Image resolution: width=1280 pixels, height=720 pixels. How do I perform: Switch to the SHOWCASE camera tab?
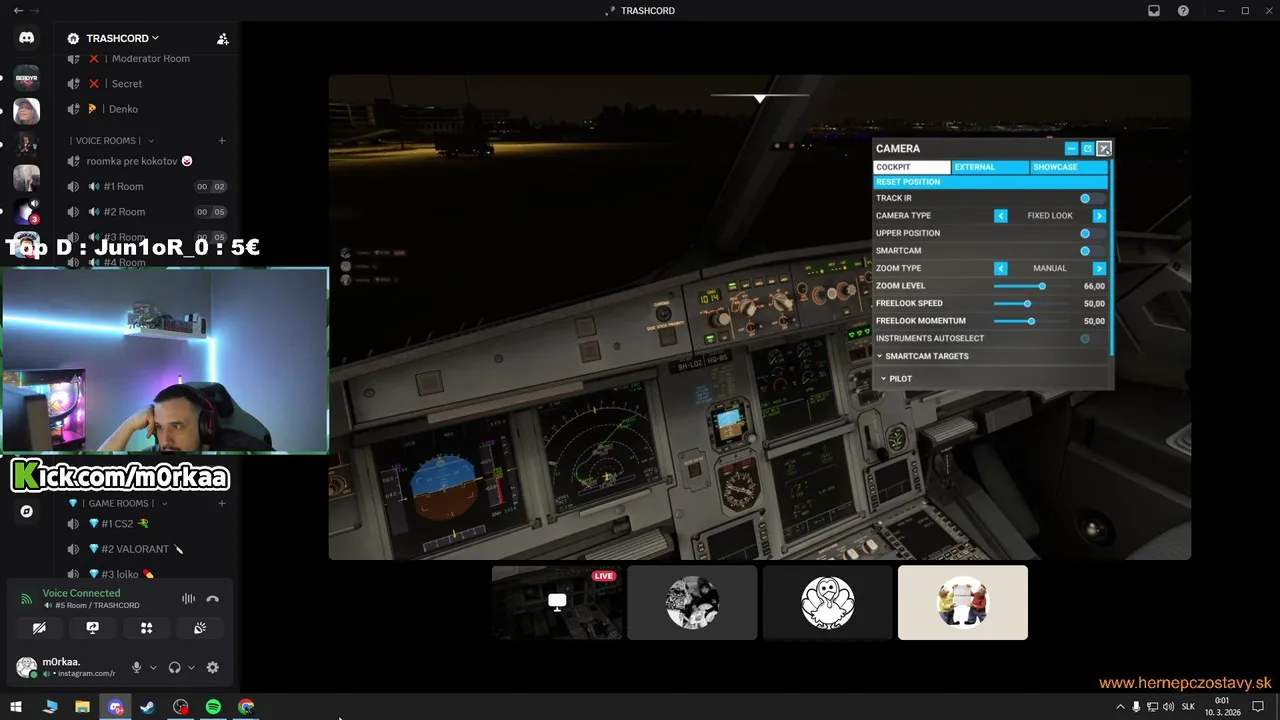coord(1069,167)
